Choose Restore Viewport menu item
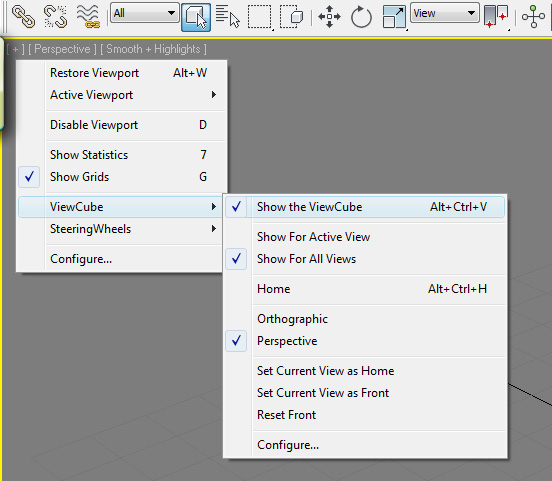Image resolution: width=552 pixels, height=481 pixels. pos(122,73)
